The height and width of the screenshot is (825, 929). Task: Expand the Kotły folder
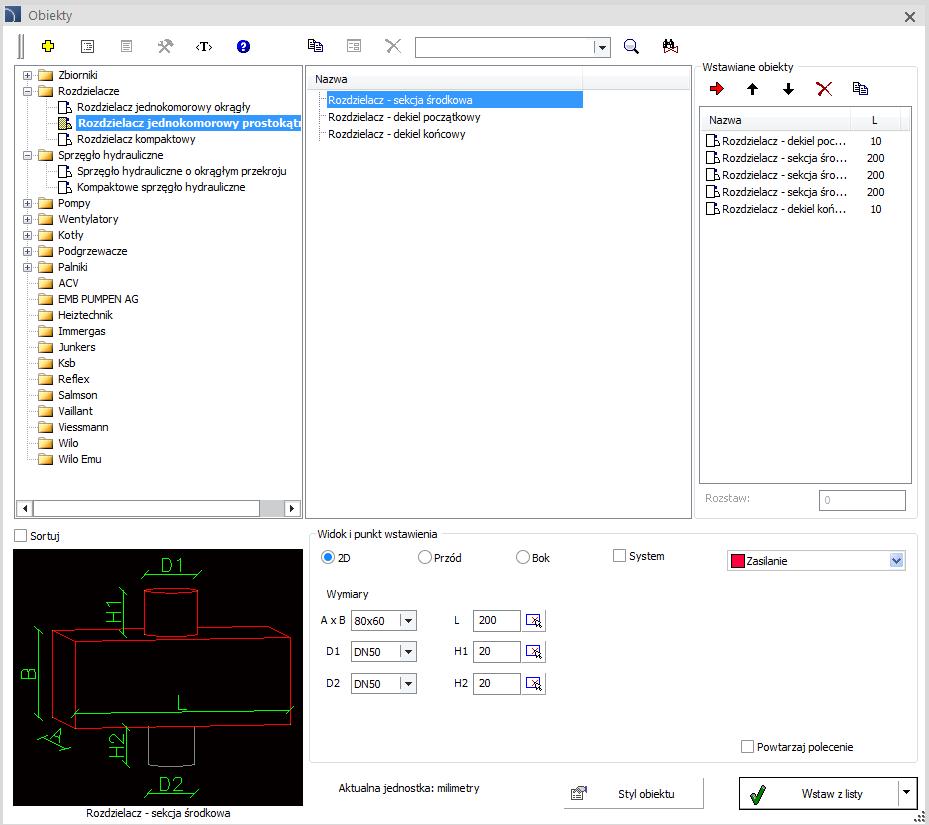(27, 235)
